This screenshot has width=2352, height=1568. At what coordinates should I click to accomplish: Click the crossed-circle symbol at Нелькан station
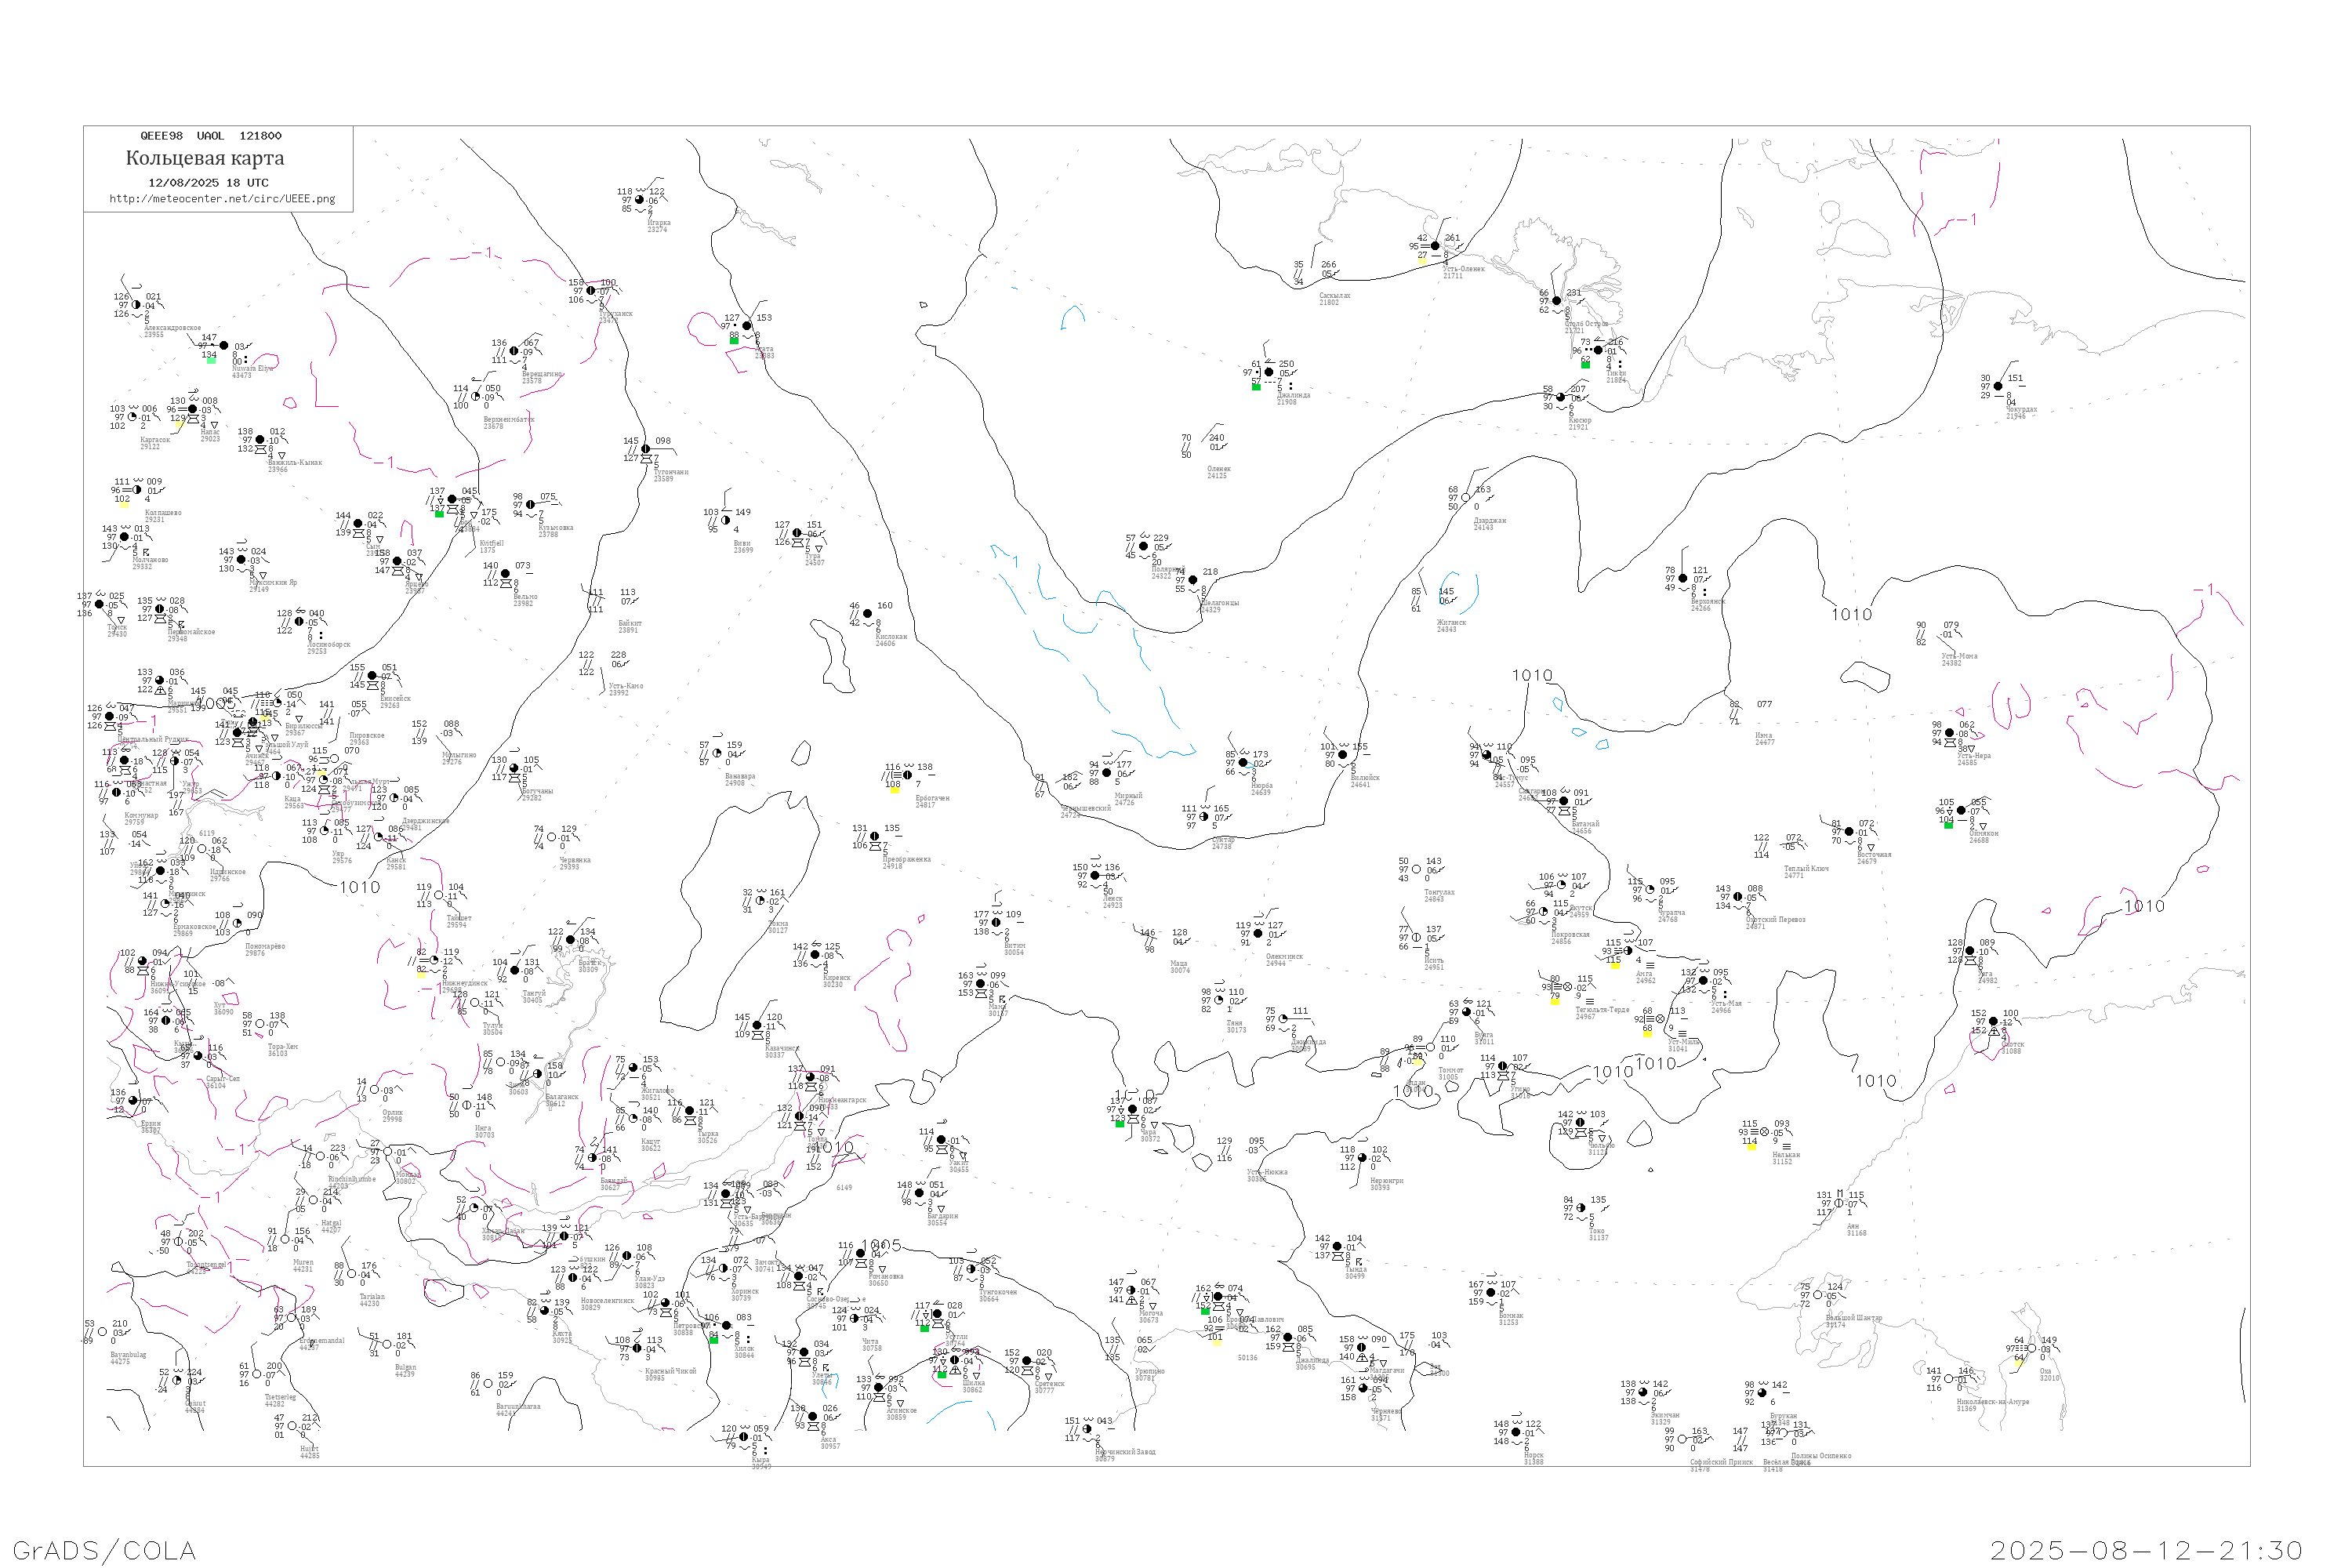pyautogui.click(x=1765, y=1133)
